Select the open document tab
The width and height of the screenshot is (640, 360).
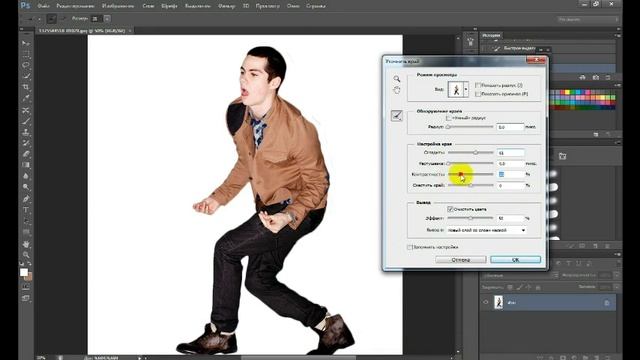click(x=85, y=31)
